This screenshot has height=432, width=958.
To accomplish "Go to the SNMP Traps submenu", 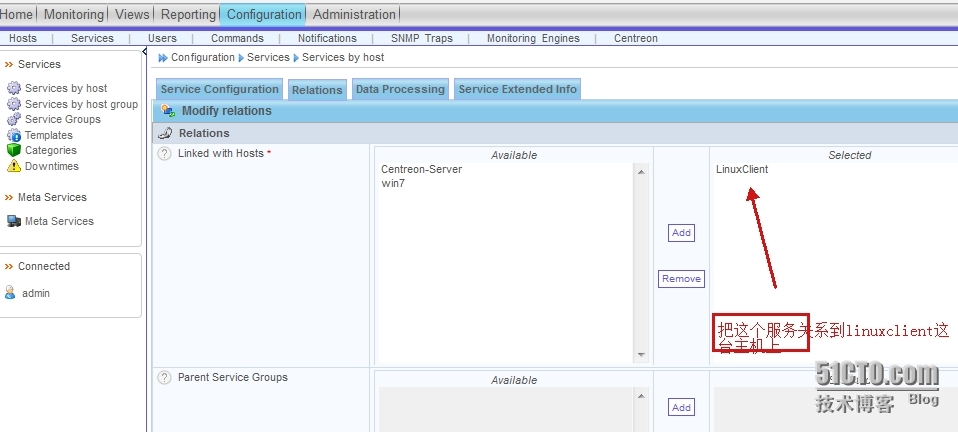I will tap(422, 38).
